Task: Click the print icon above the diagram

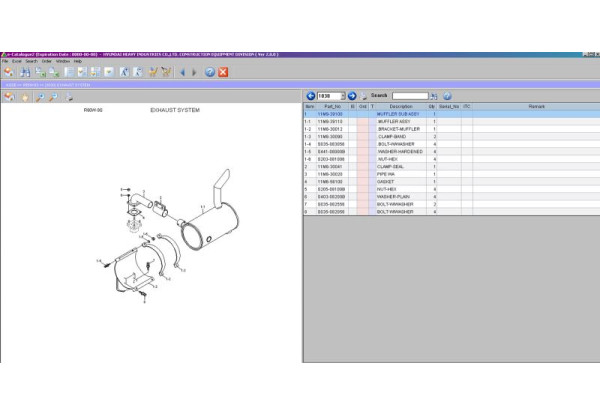Action: pos(69,97)
